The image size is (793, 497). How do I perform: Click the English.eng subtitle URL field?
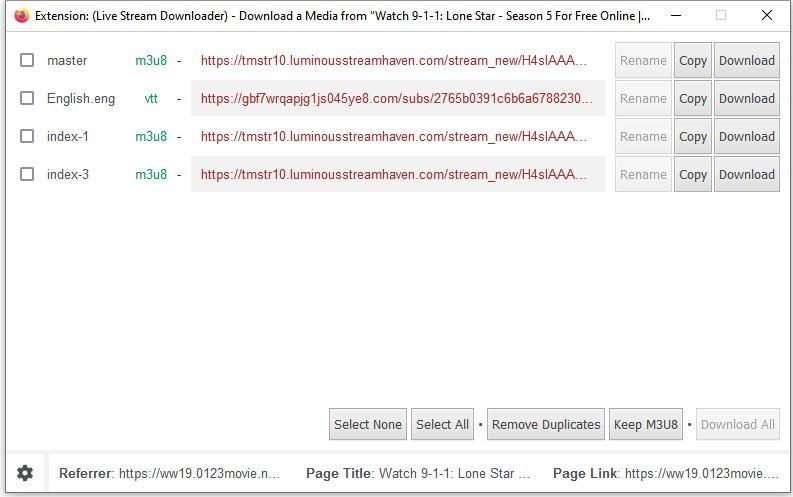(397, 98)
